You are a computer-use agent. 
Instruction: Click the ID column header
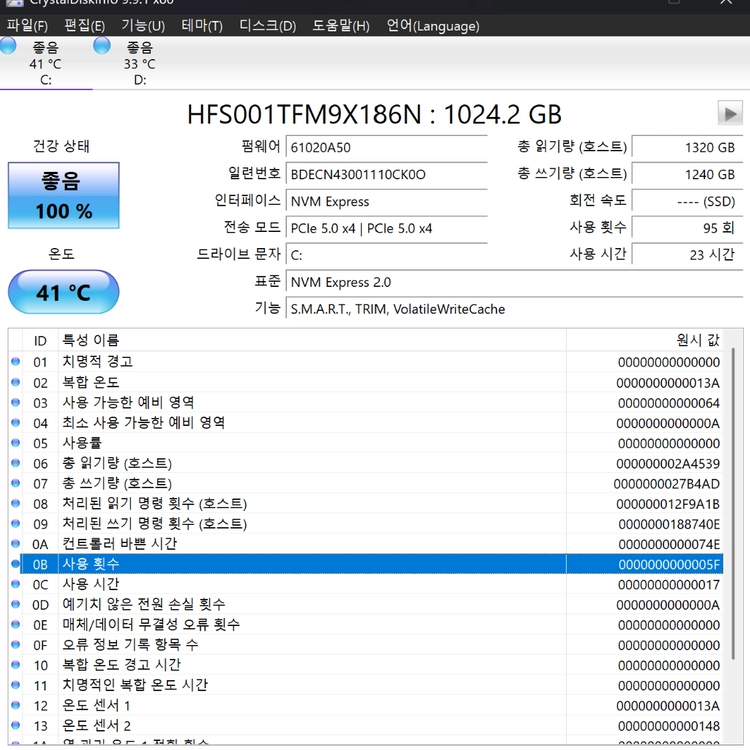click(x=40, y=340)
